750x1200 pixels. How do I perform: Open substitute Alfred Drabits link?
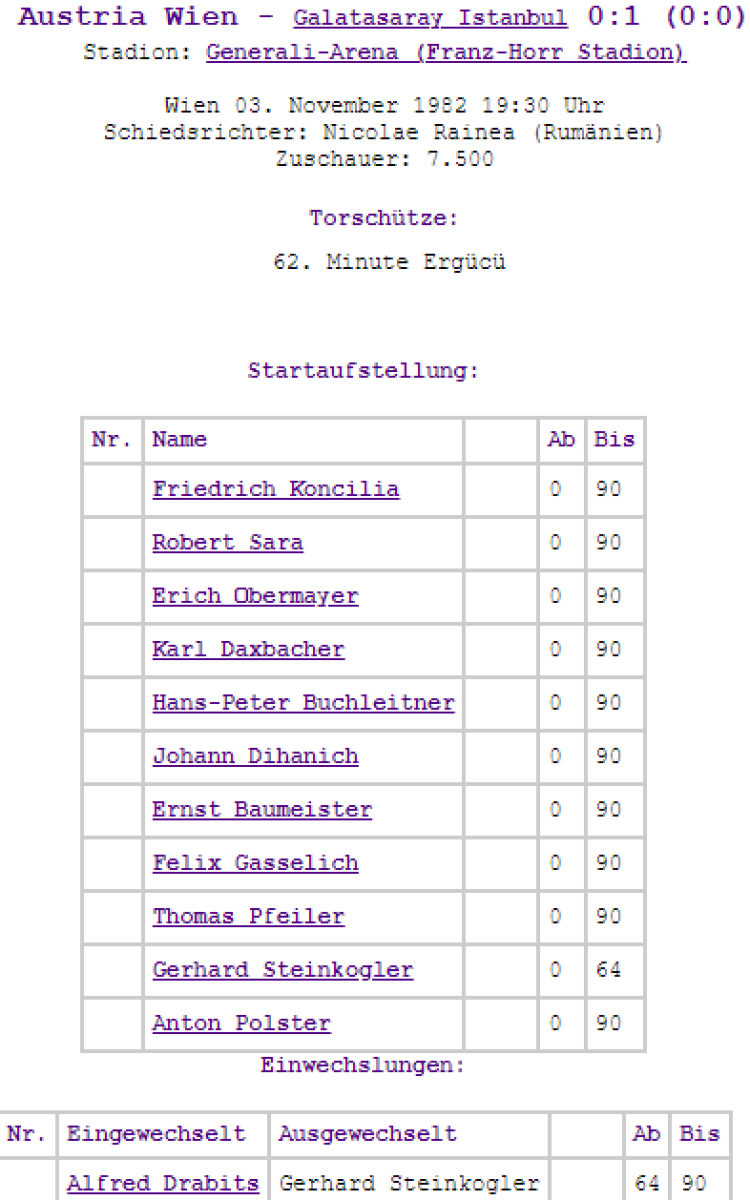tap(162, 1184)
